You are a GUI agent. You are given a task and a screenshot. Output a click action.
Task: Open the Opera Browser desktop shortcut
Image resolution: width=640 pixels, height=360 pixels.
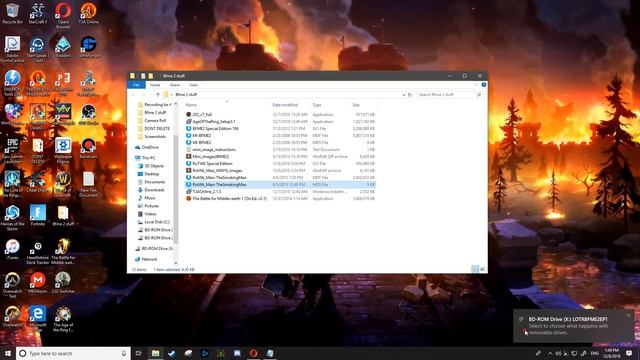coord(63,15)
